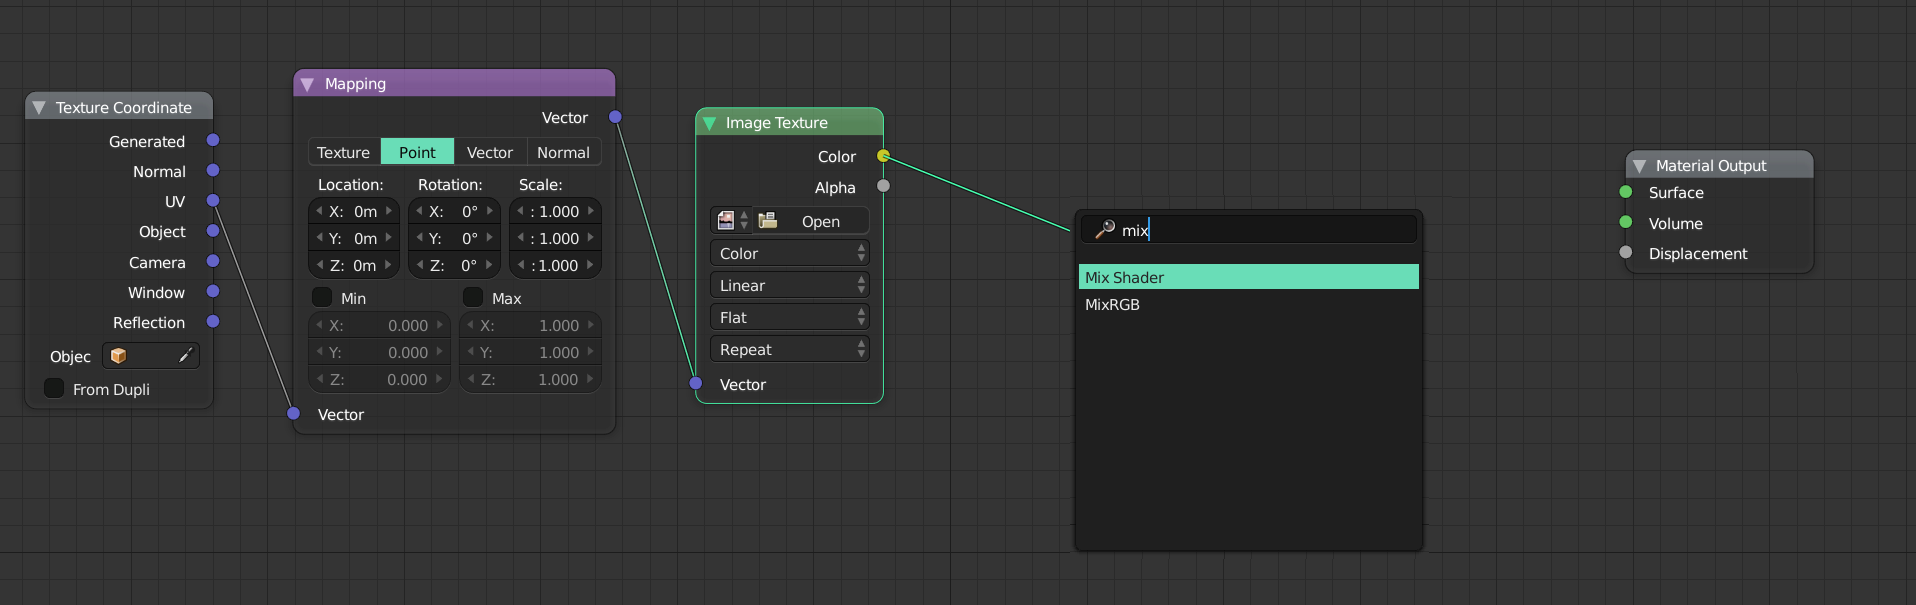The height and width of the screenshot is (605, 1916).
Task: Click the Generated output socket
Action: pyautogui.click(x=213, y=141)
